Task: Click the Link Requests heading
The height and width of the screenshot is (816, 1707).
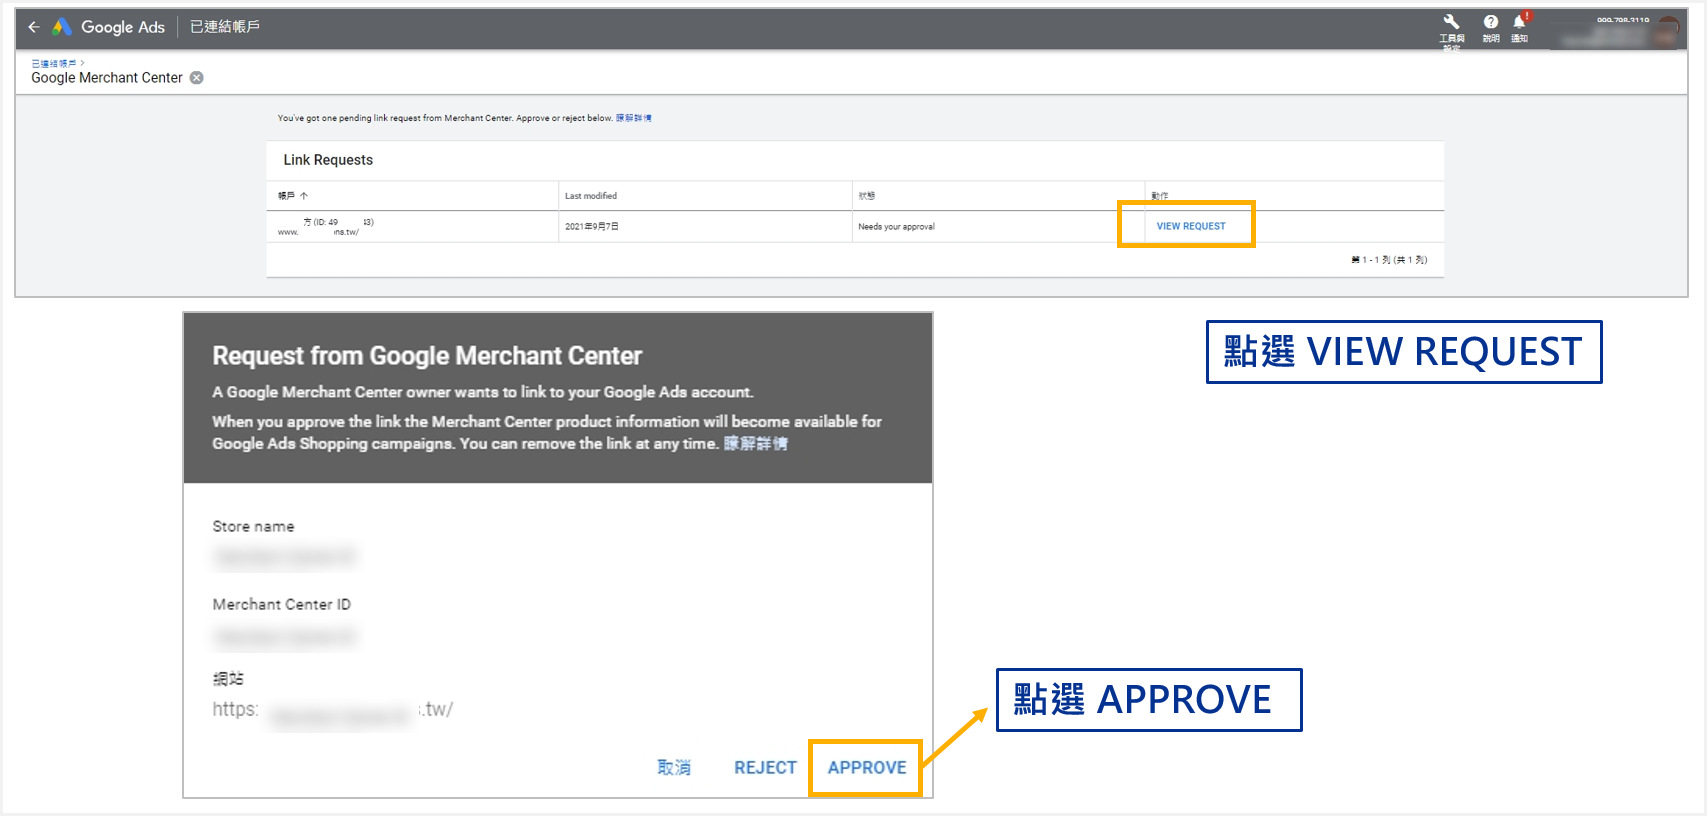Action: tap(328, 160)
